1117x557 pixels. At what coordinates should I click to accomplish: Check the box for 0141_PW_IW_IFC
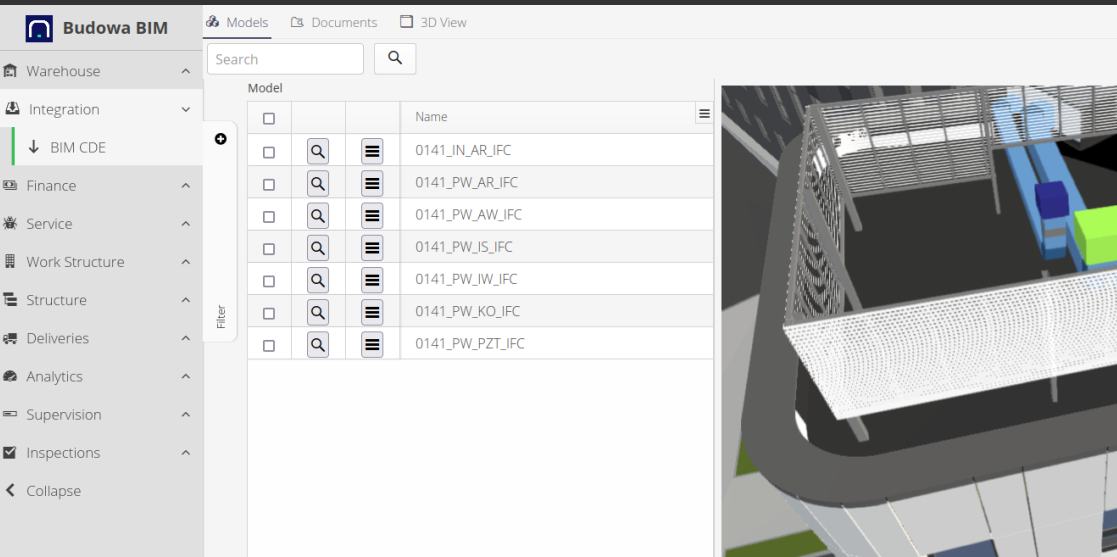click(x=268, y=281)
